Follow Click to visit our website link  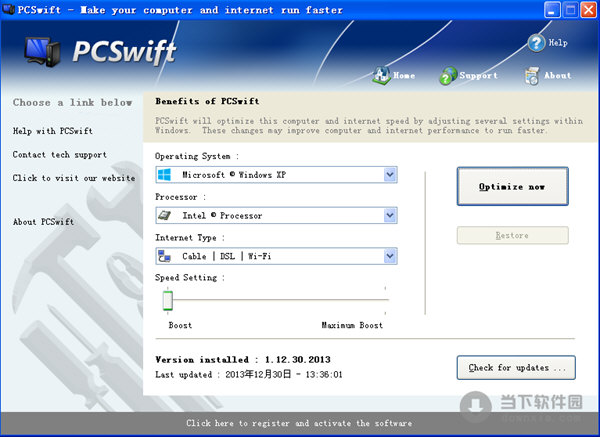[x=74, y=178]
